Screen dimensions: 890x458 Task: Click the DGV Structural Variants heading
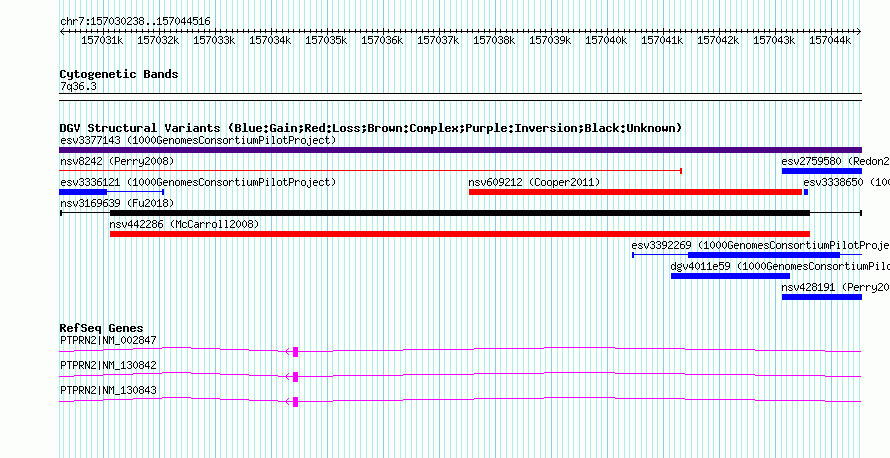(x=371, y=128)
